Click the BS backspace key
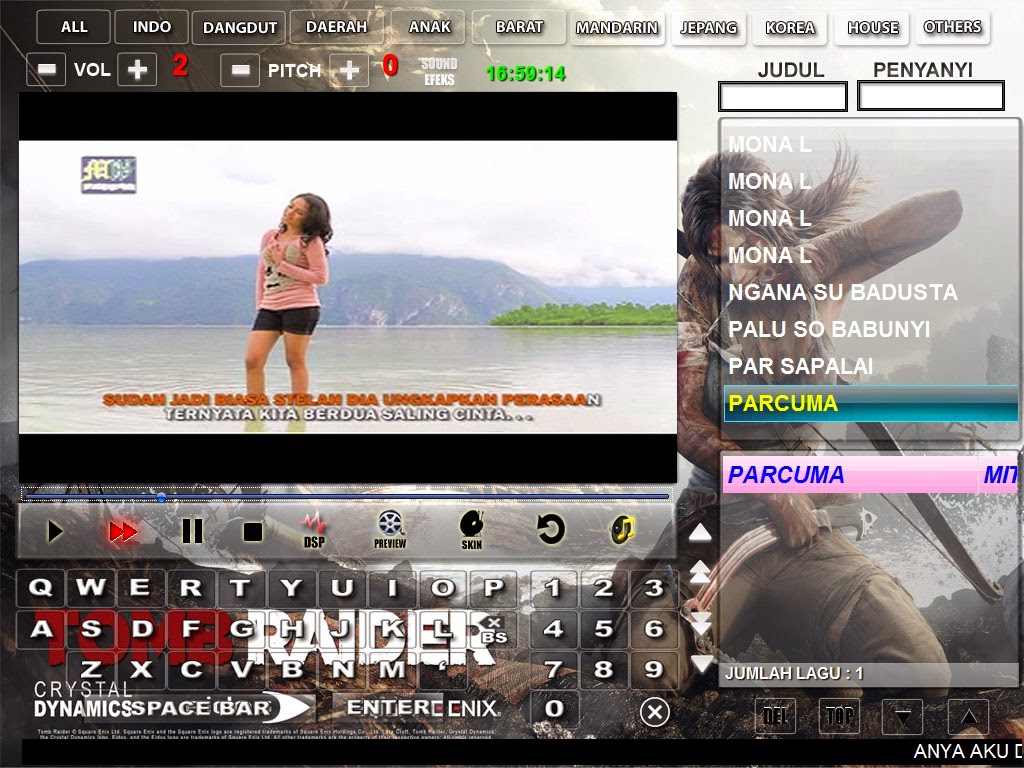 [494, 630]
